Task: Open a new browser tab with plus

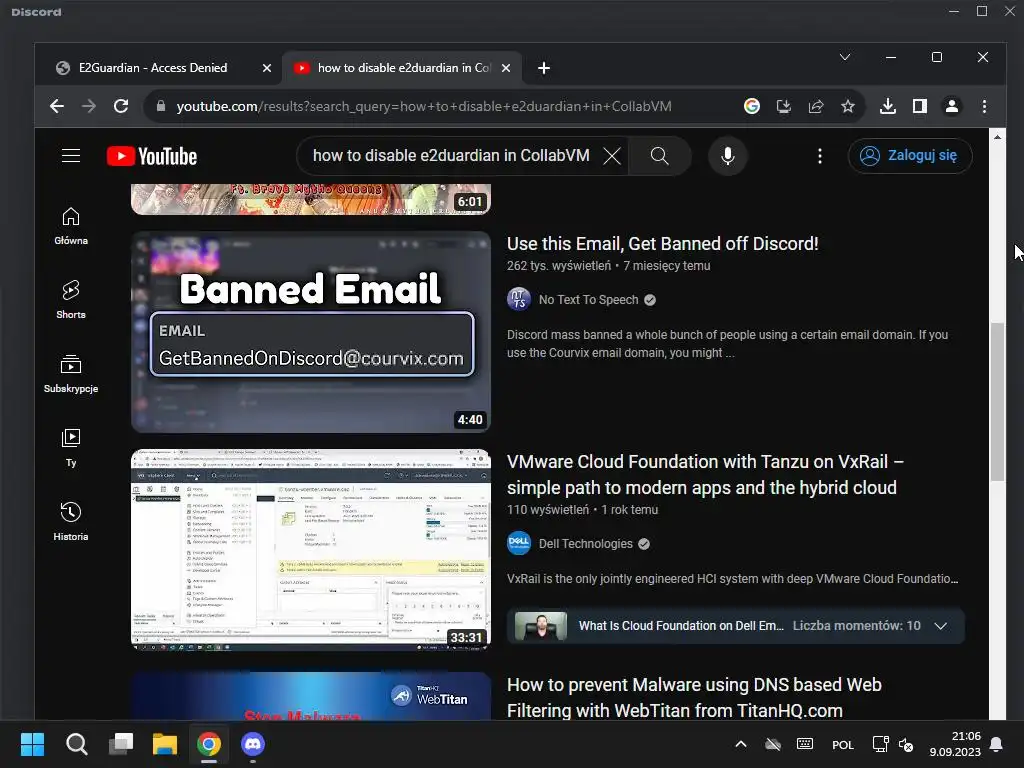Action: click(x=543, y=68)
